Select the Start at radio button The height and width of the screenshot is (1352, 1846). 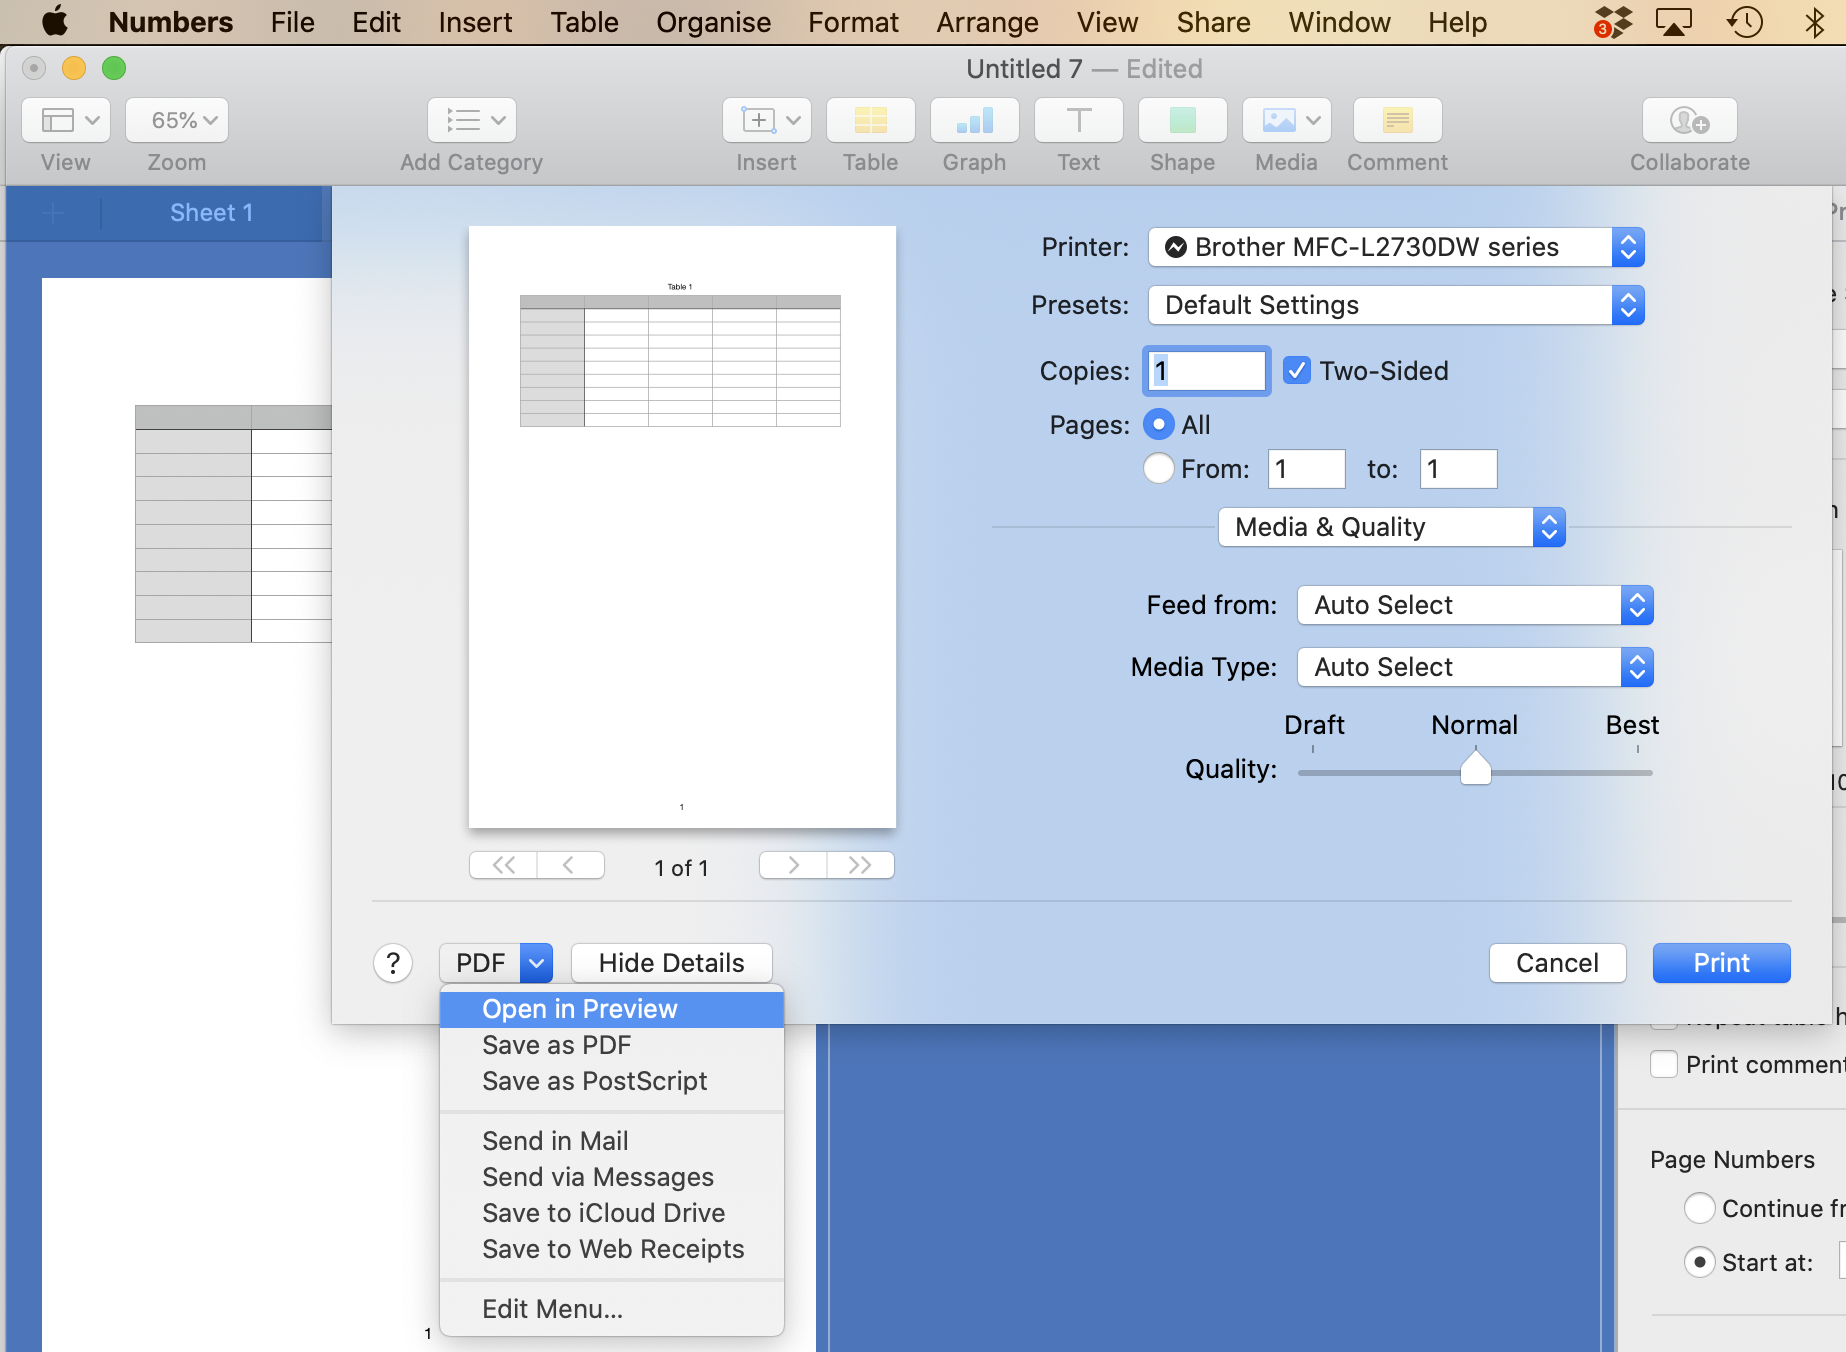click(x=1699, y=1262)
